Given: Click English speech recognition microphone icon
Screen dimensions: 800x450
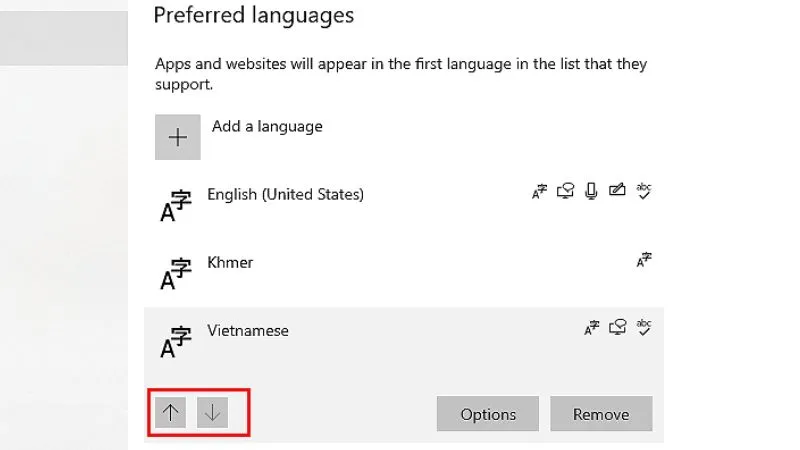Looking at the screenshot, I should click(x=592, y=190).
